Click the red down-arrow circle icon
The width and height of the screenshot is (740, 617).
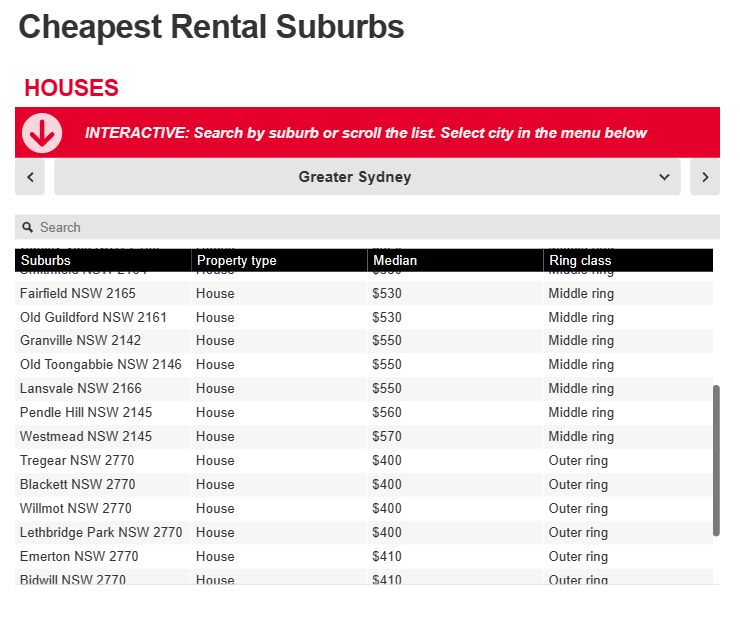(42, 133)
